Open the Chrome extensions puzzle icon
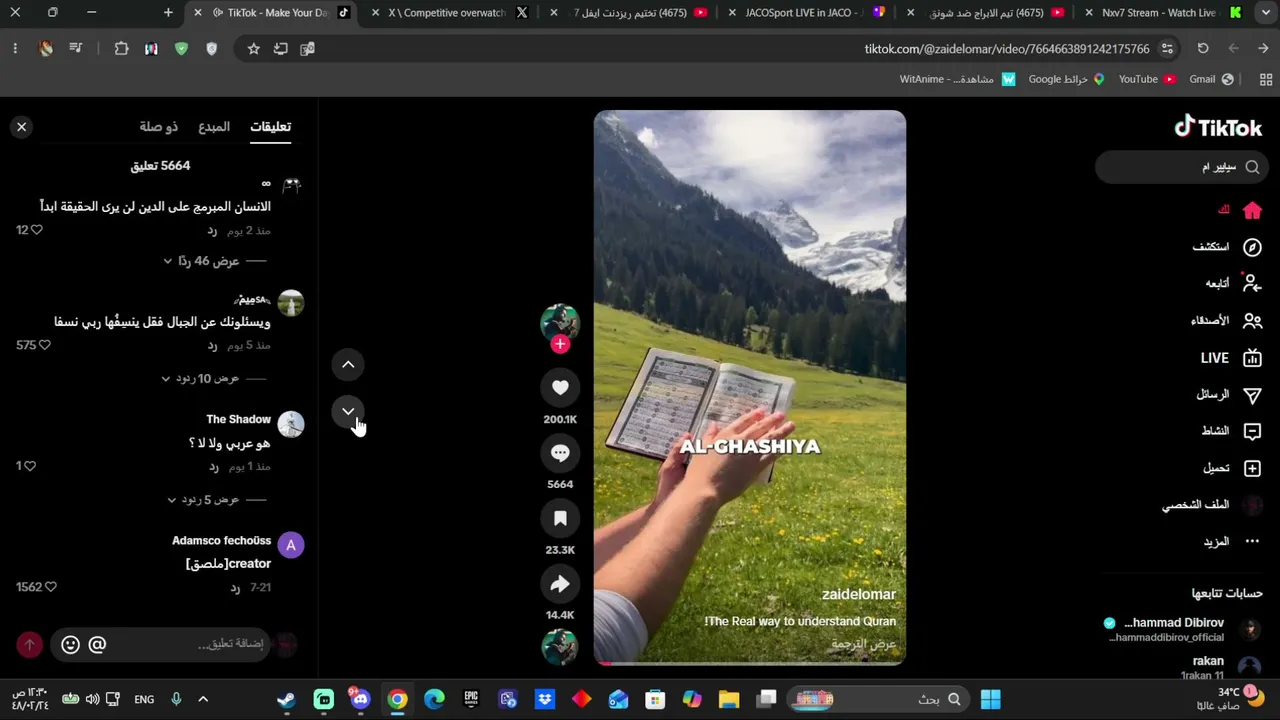This screenshot has width=1280, height=720. 121,48
